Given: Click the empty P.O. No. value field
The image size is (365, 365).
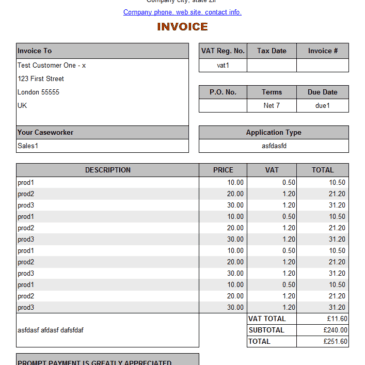Looking at the screenshot, I should (223, 106).
